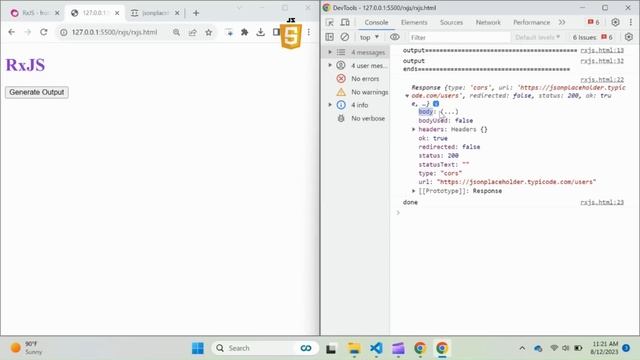Open DevTools settings gear
This screenshot has height=360, width=640.
(x=615, y=22)
